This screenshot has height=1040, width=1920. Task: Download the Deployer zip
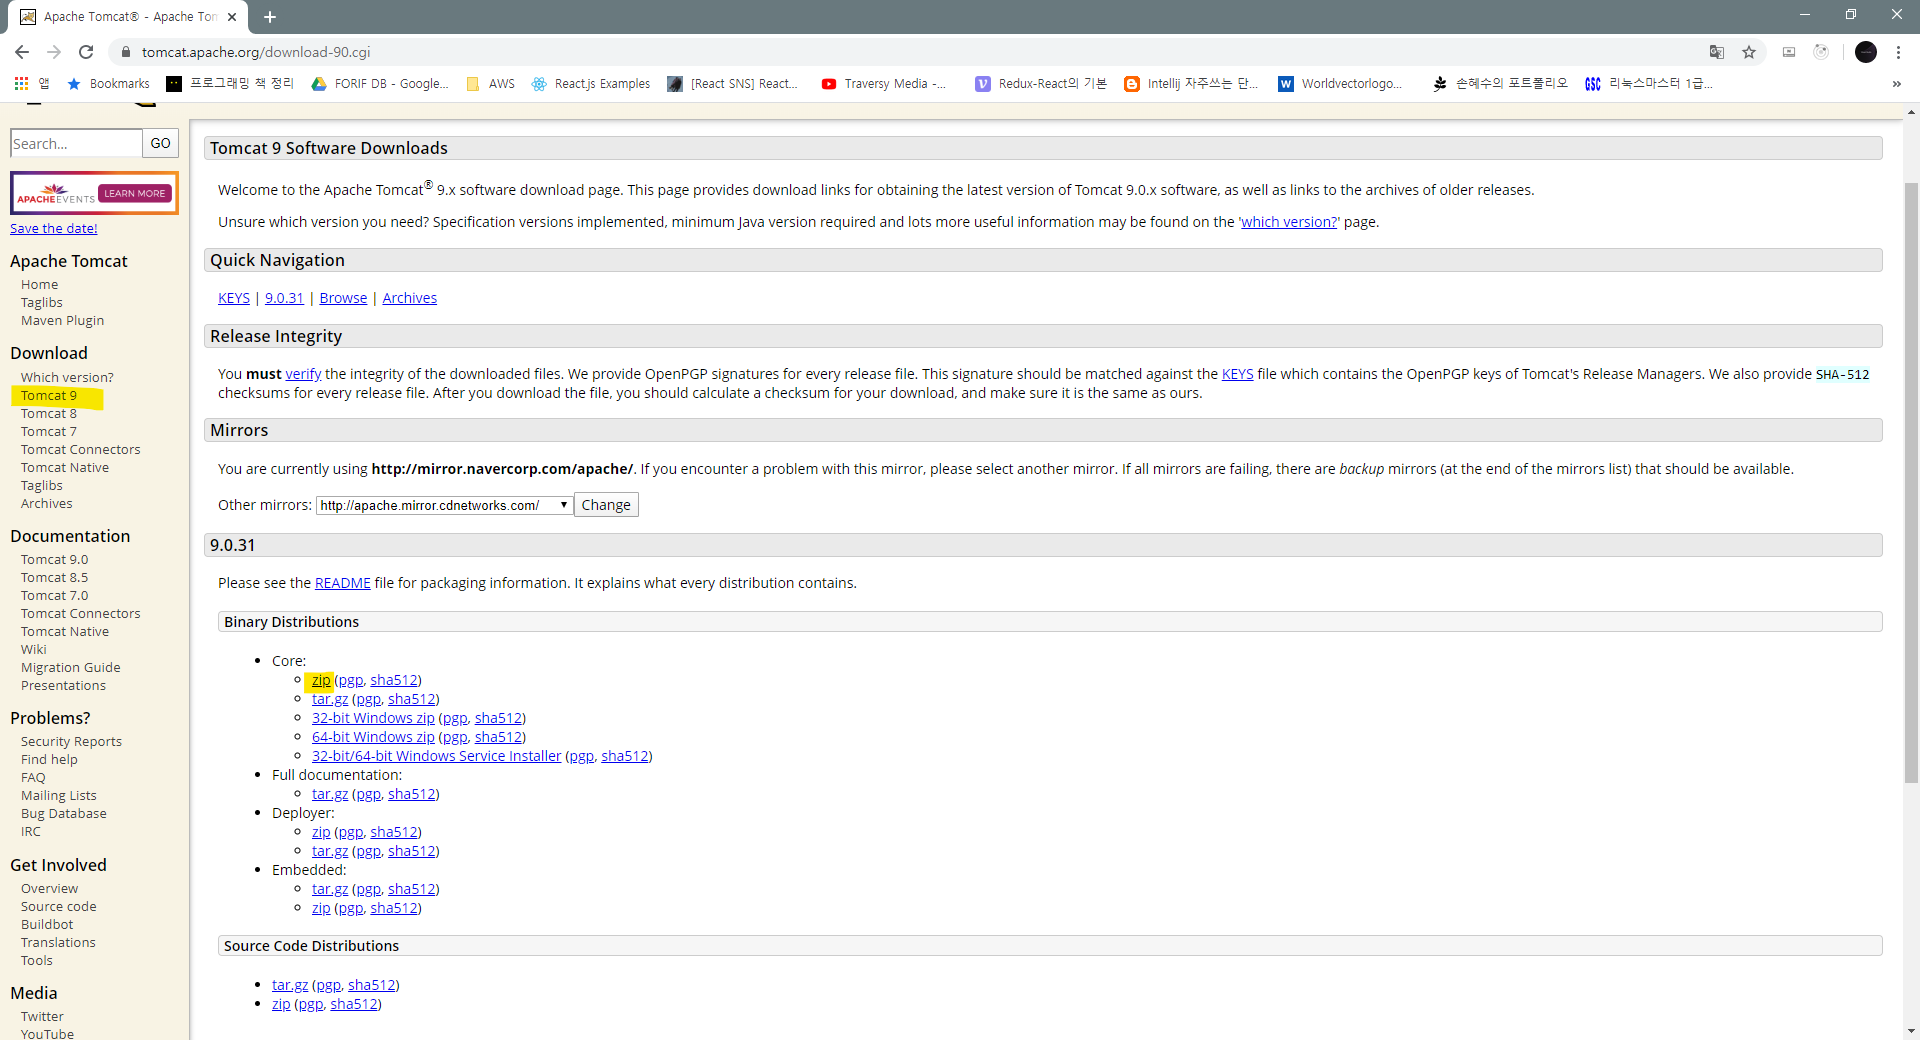tap(321, 832)
